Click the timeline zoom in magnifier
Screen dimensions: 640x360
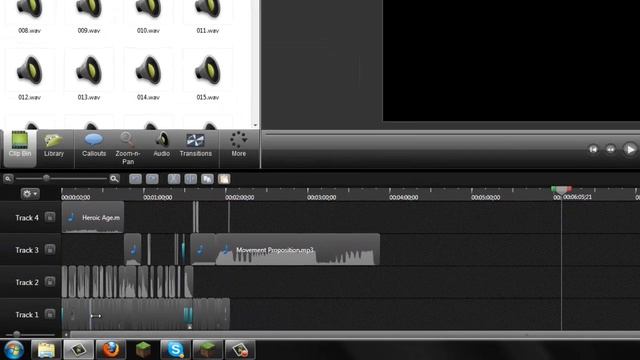(114, 178)
